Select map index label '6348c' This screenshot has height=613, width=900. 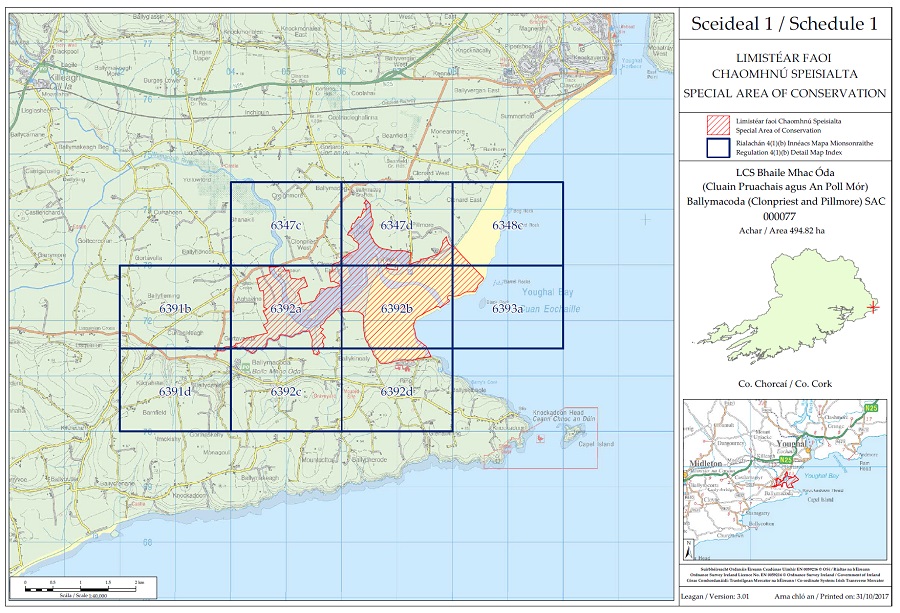507,225
